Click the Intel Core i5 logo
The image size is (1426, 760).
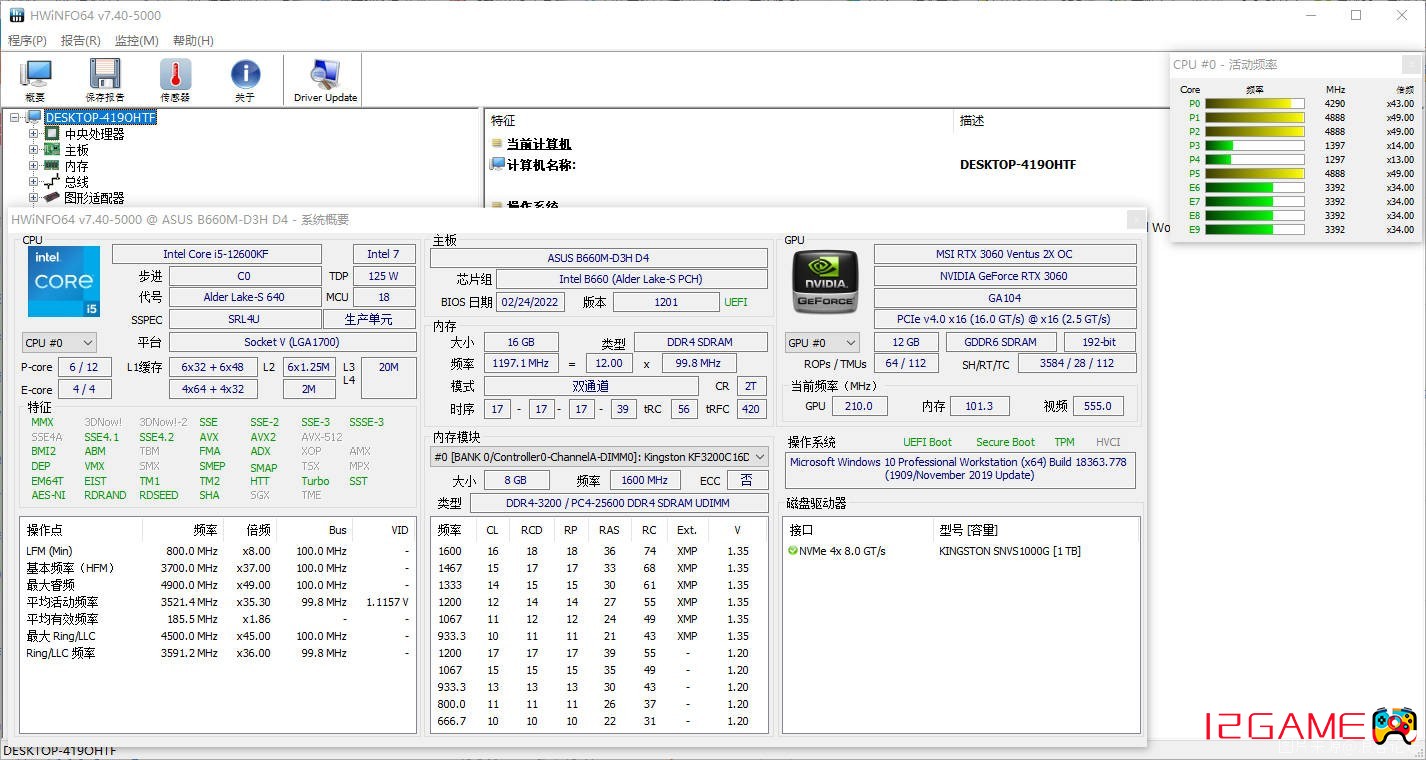[x=64, y=283]
